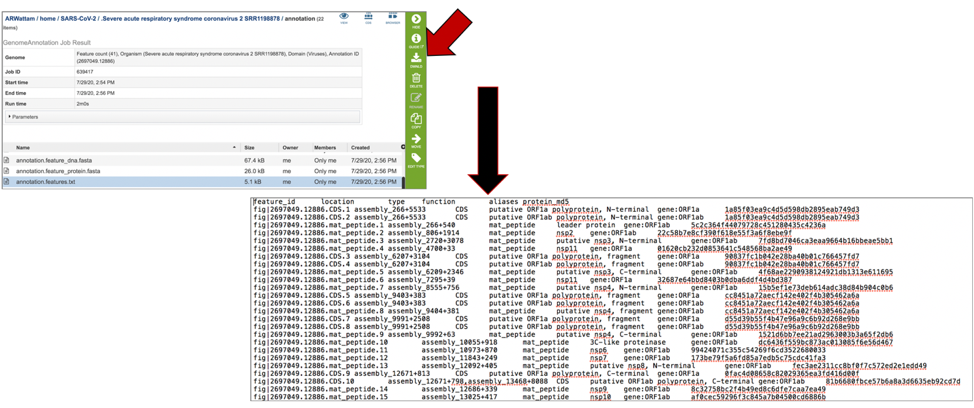
Task: Select annotation.feature_protein.fasta file row
Action: [x=58, y=171]
